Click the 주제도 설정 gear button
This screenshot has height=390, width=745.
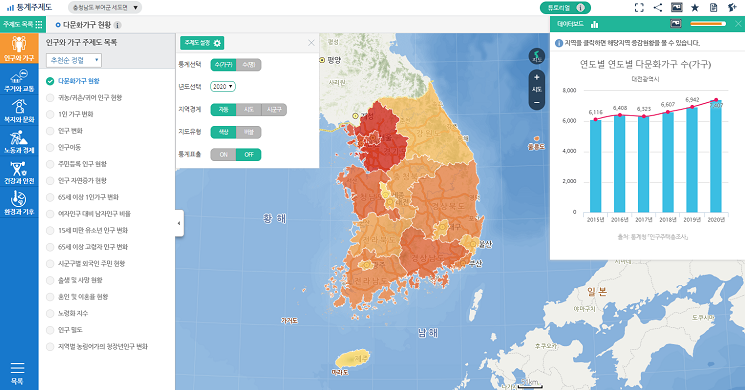click(202, 43)
